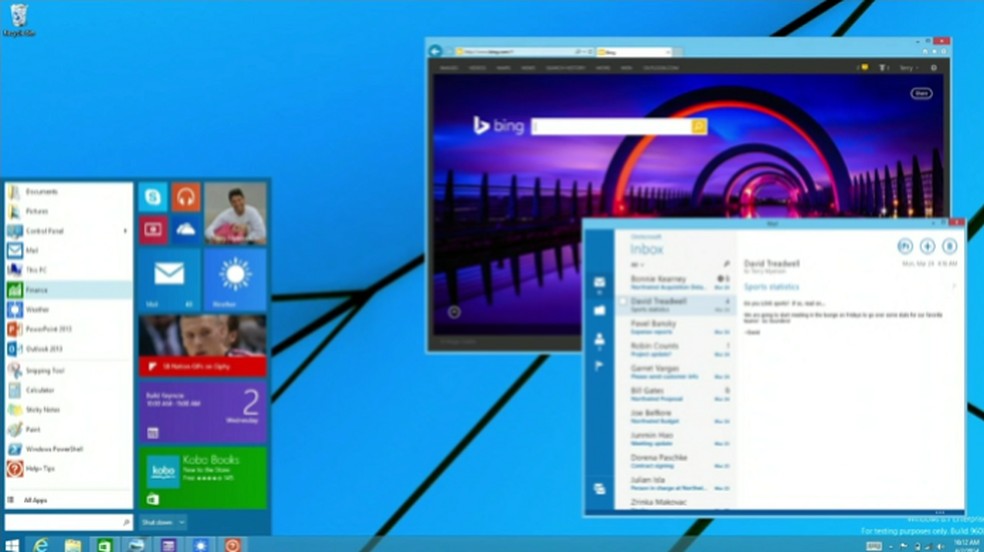Screen dimensions: 984x552
Task: Open MAPS link in Bing navigation
Action: click(x=503, y=68)
